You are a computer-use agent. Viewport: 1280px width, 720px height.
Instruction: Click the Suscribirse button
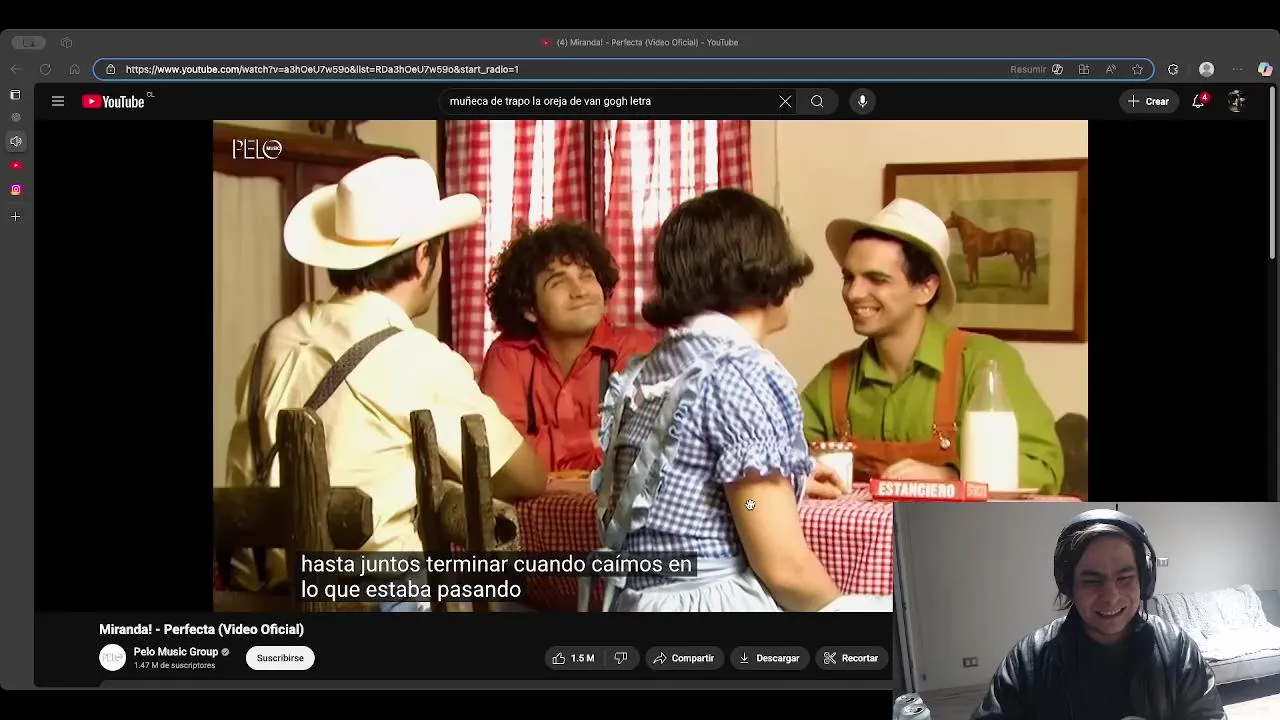coord(280,658)
